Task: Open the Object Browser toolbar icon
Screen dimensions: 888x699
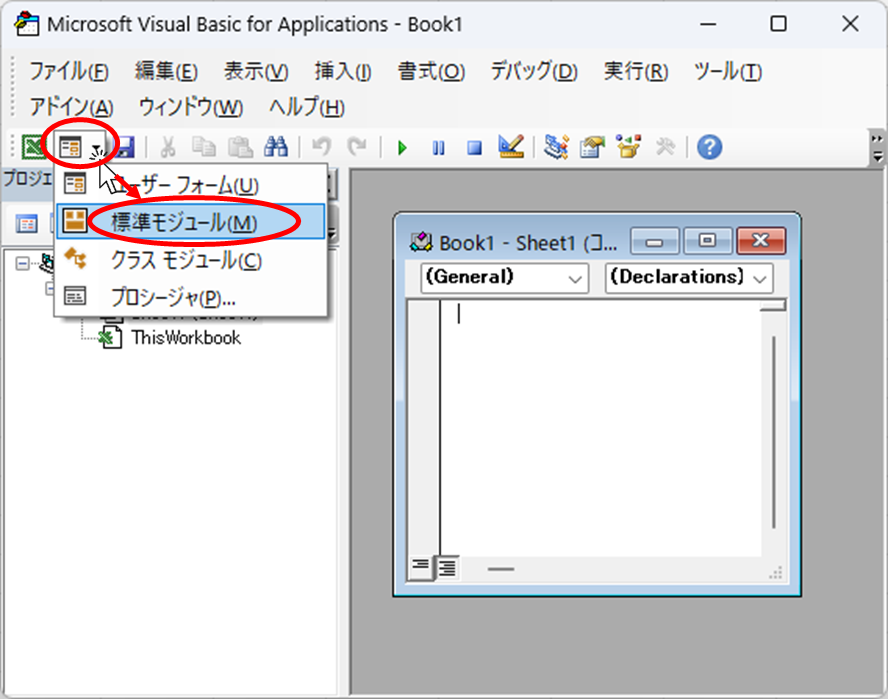Action: [629, 147]
